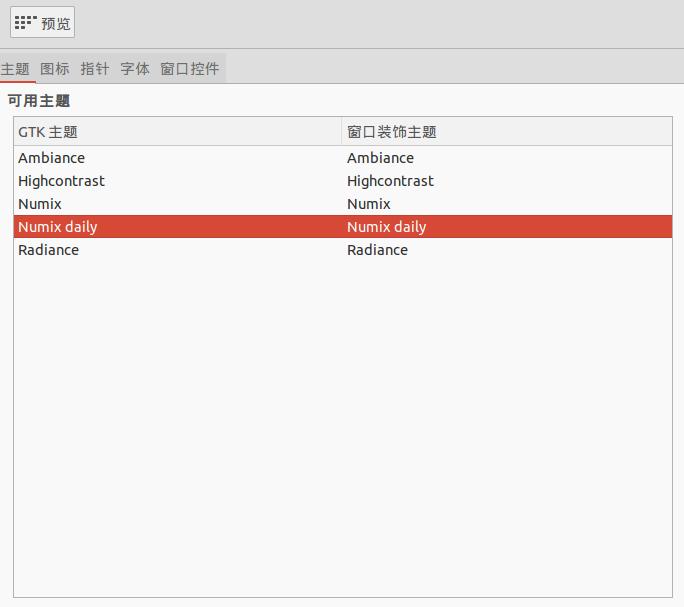Choose Ambiance window decoration theme
This screenshot has width=684, height=607.
click(380, 158)
